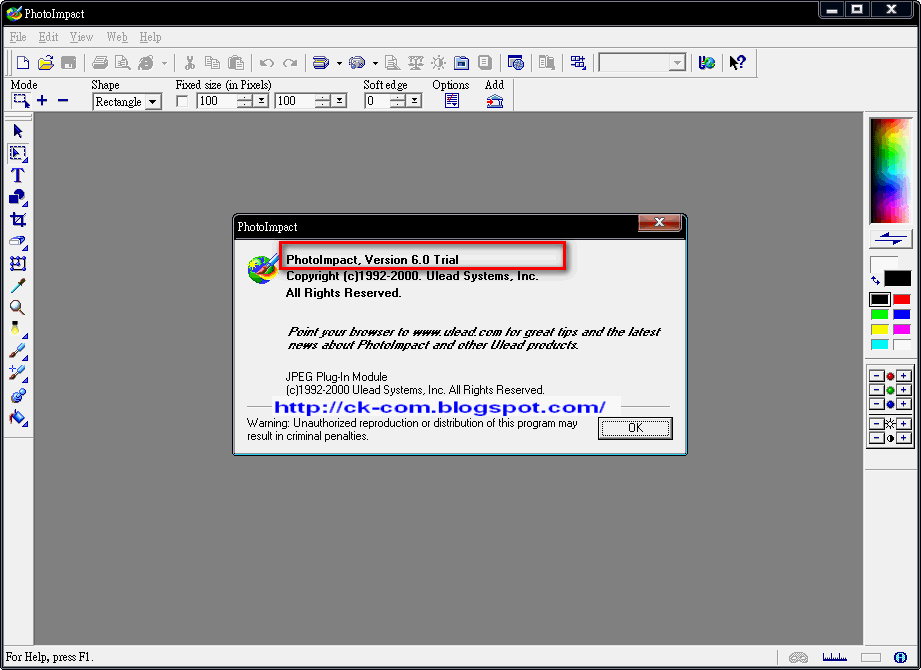Open the empty toolbar combo box
The height and width of the screenshot is (670, 921).
pos(677,62)
